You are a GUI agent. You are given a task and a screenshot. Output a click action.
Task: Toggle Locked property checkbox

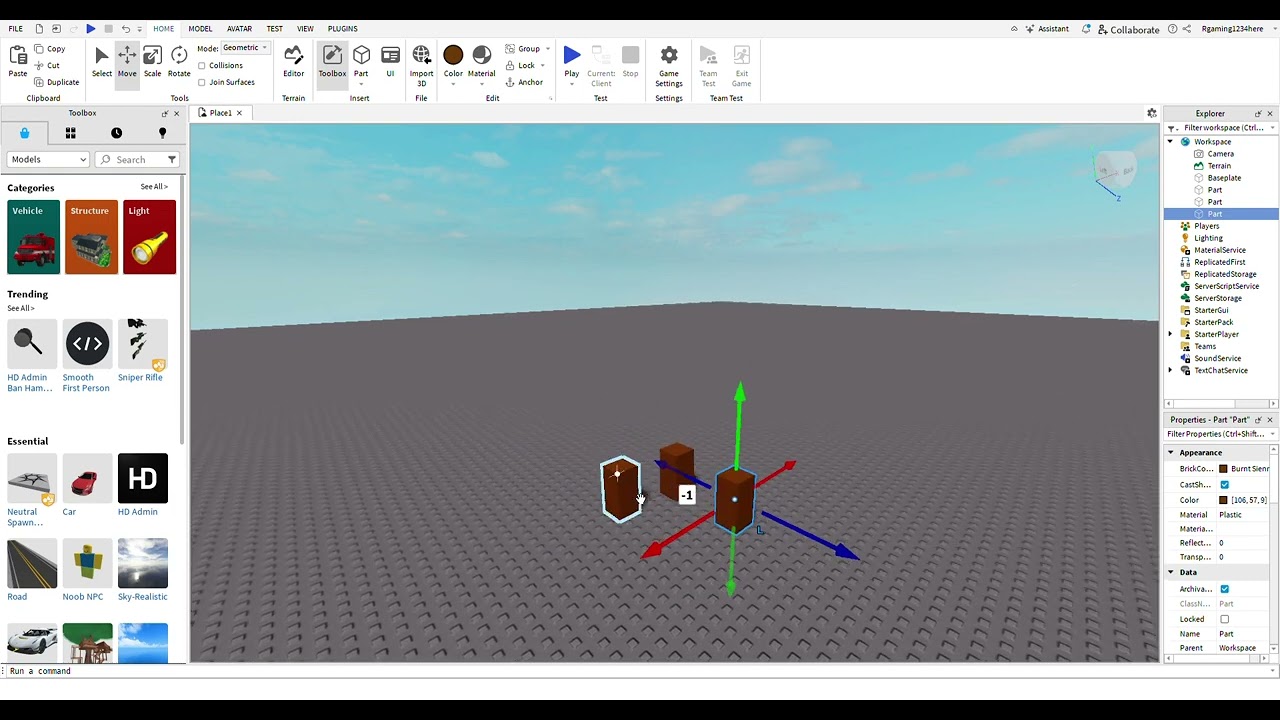[x=1224, y=619]
